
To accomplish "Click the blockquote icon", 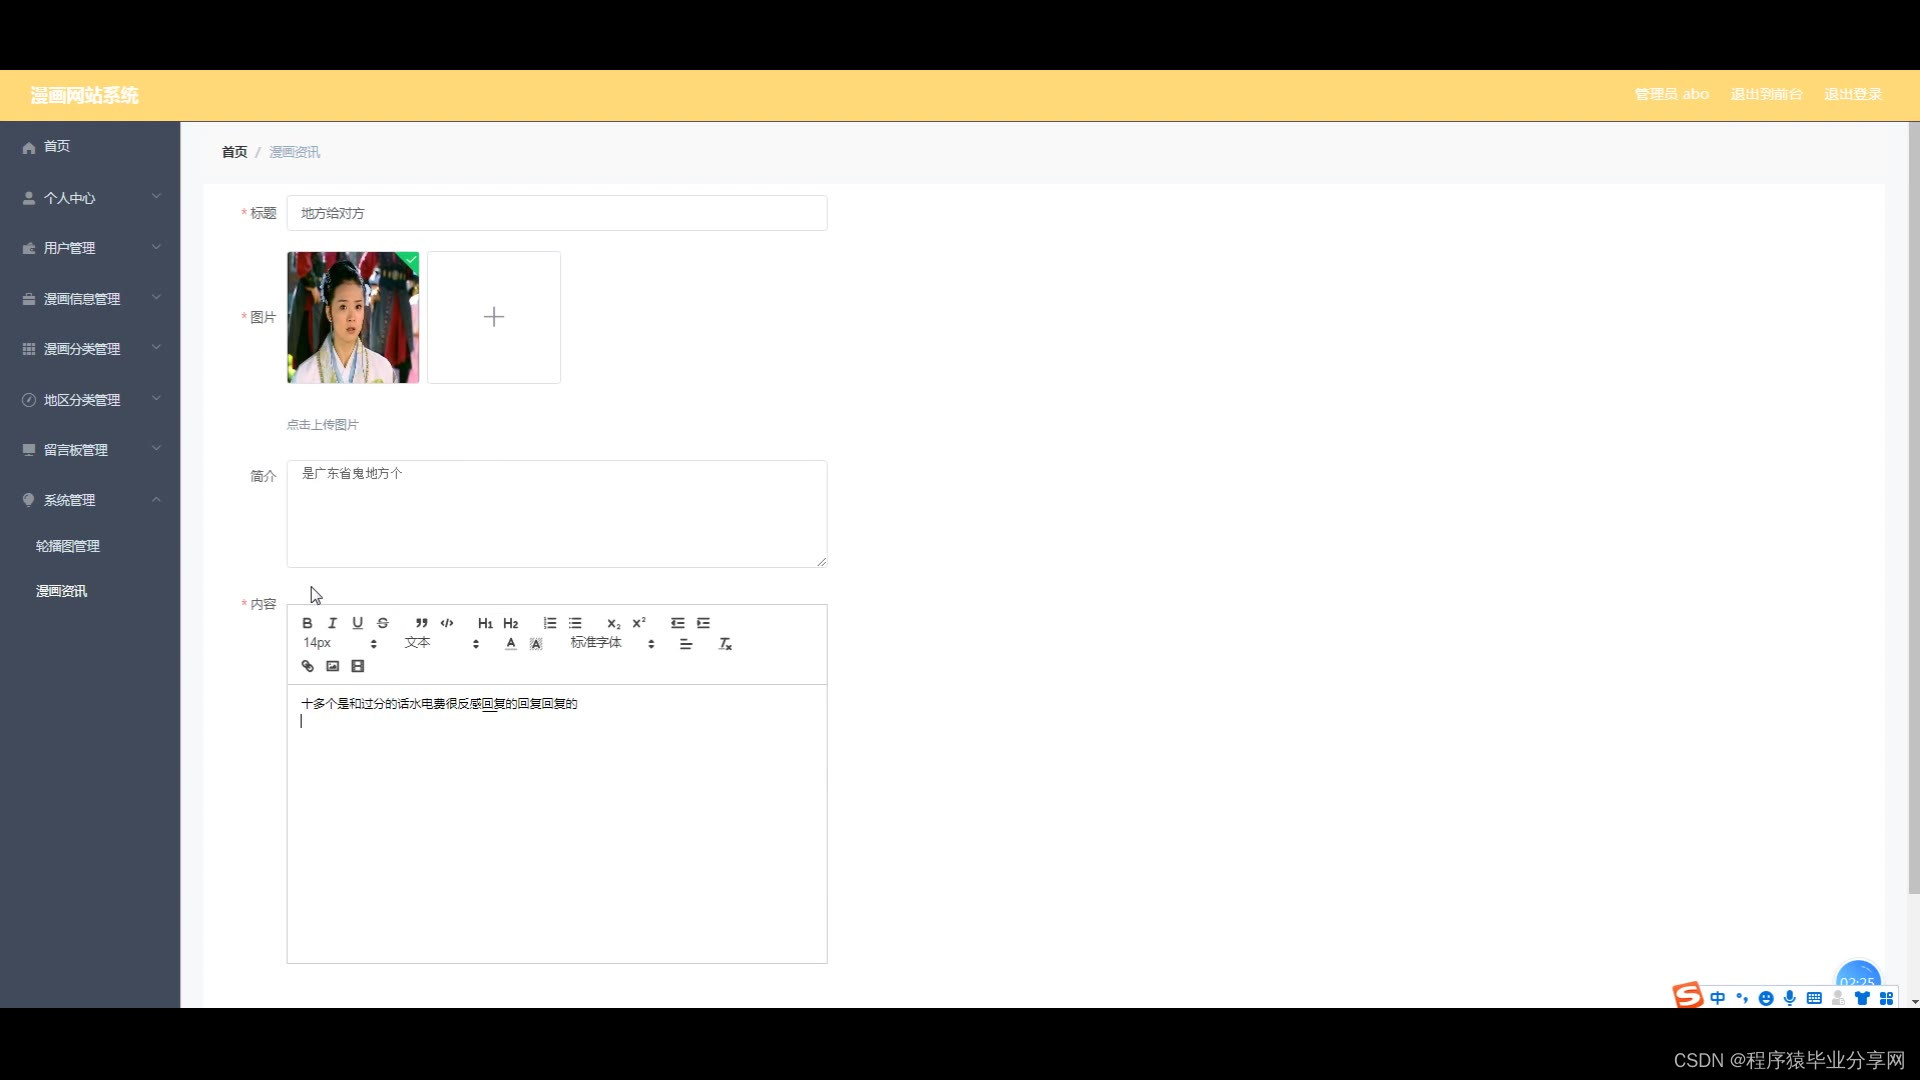I will coord(421,623).
